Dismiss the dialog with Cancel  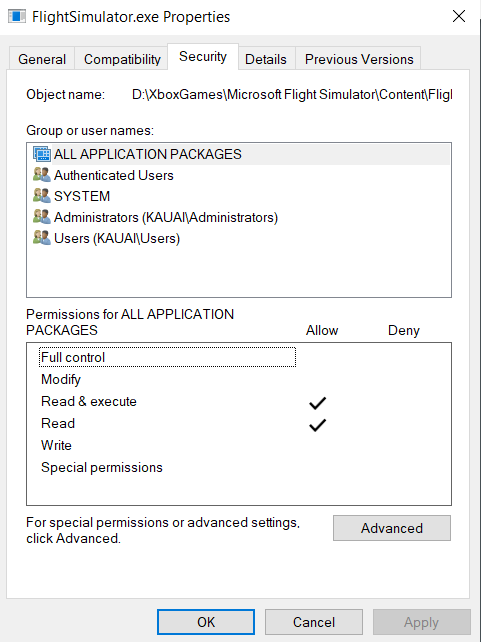tap(314, 622)
